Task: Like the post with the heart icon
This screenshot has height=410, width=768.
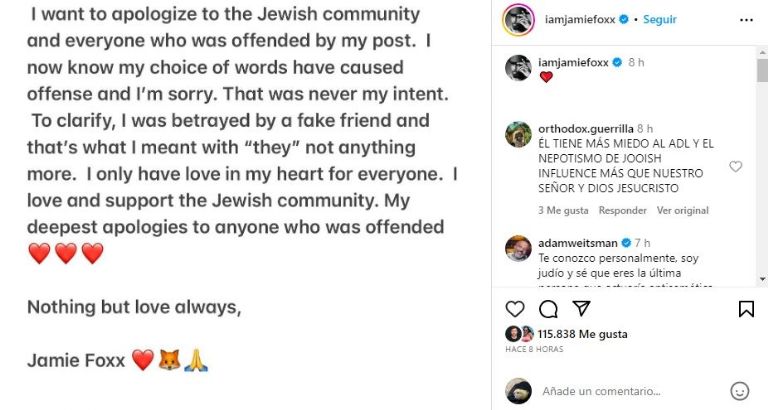Action: [x=515, y=309]
